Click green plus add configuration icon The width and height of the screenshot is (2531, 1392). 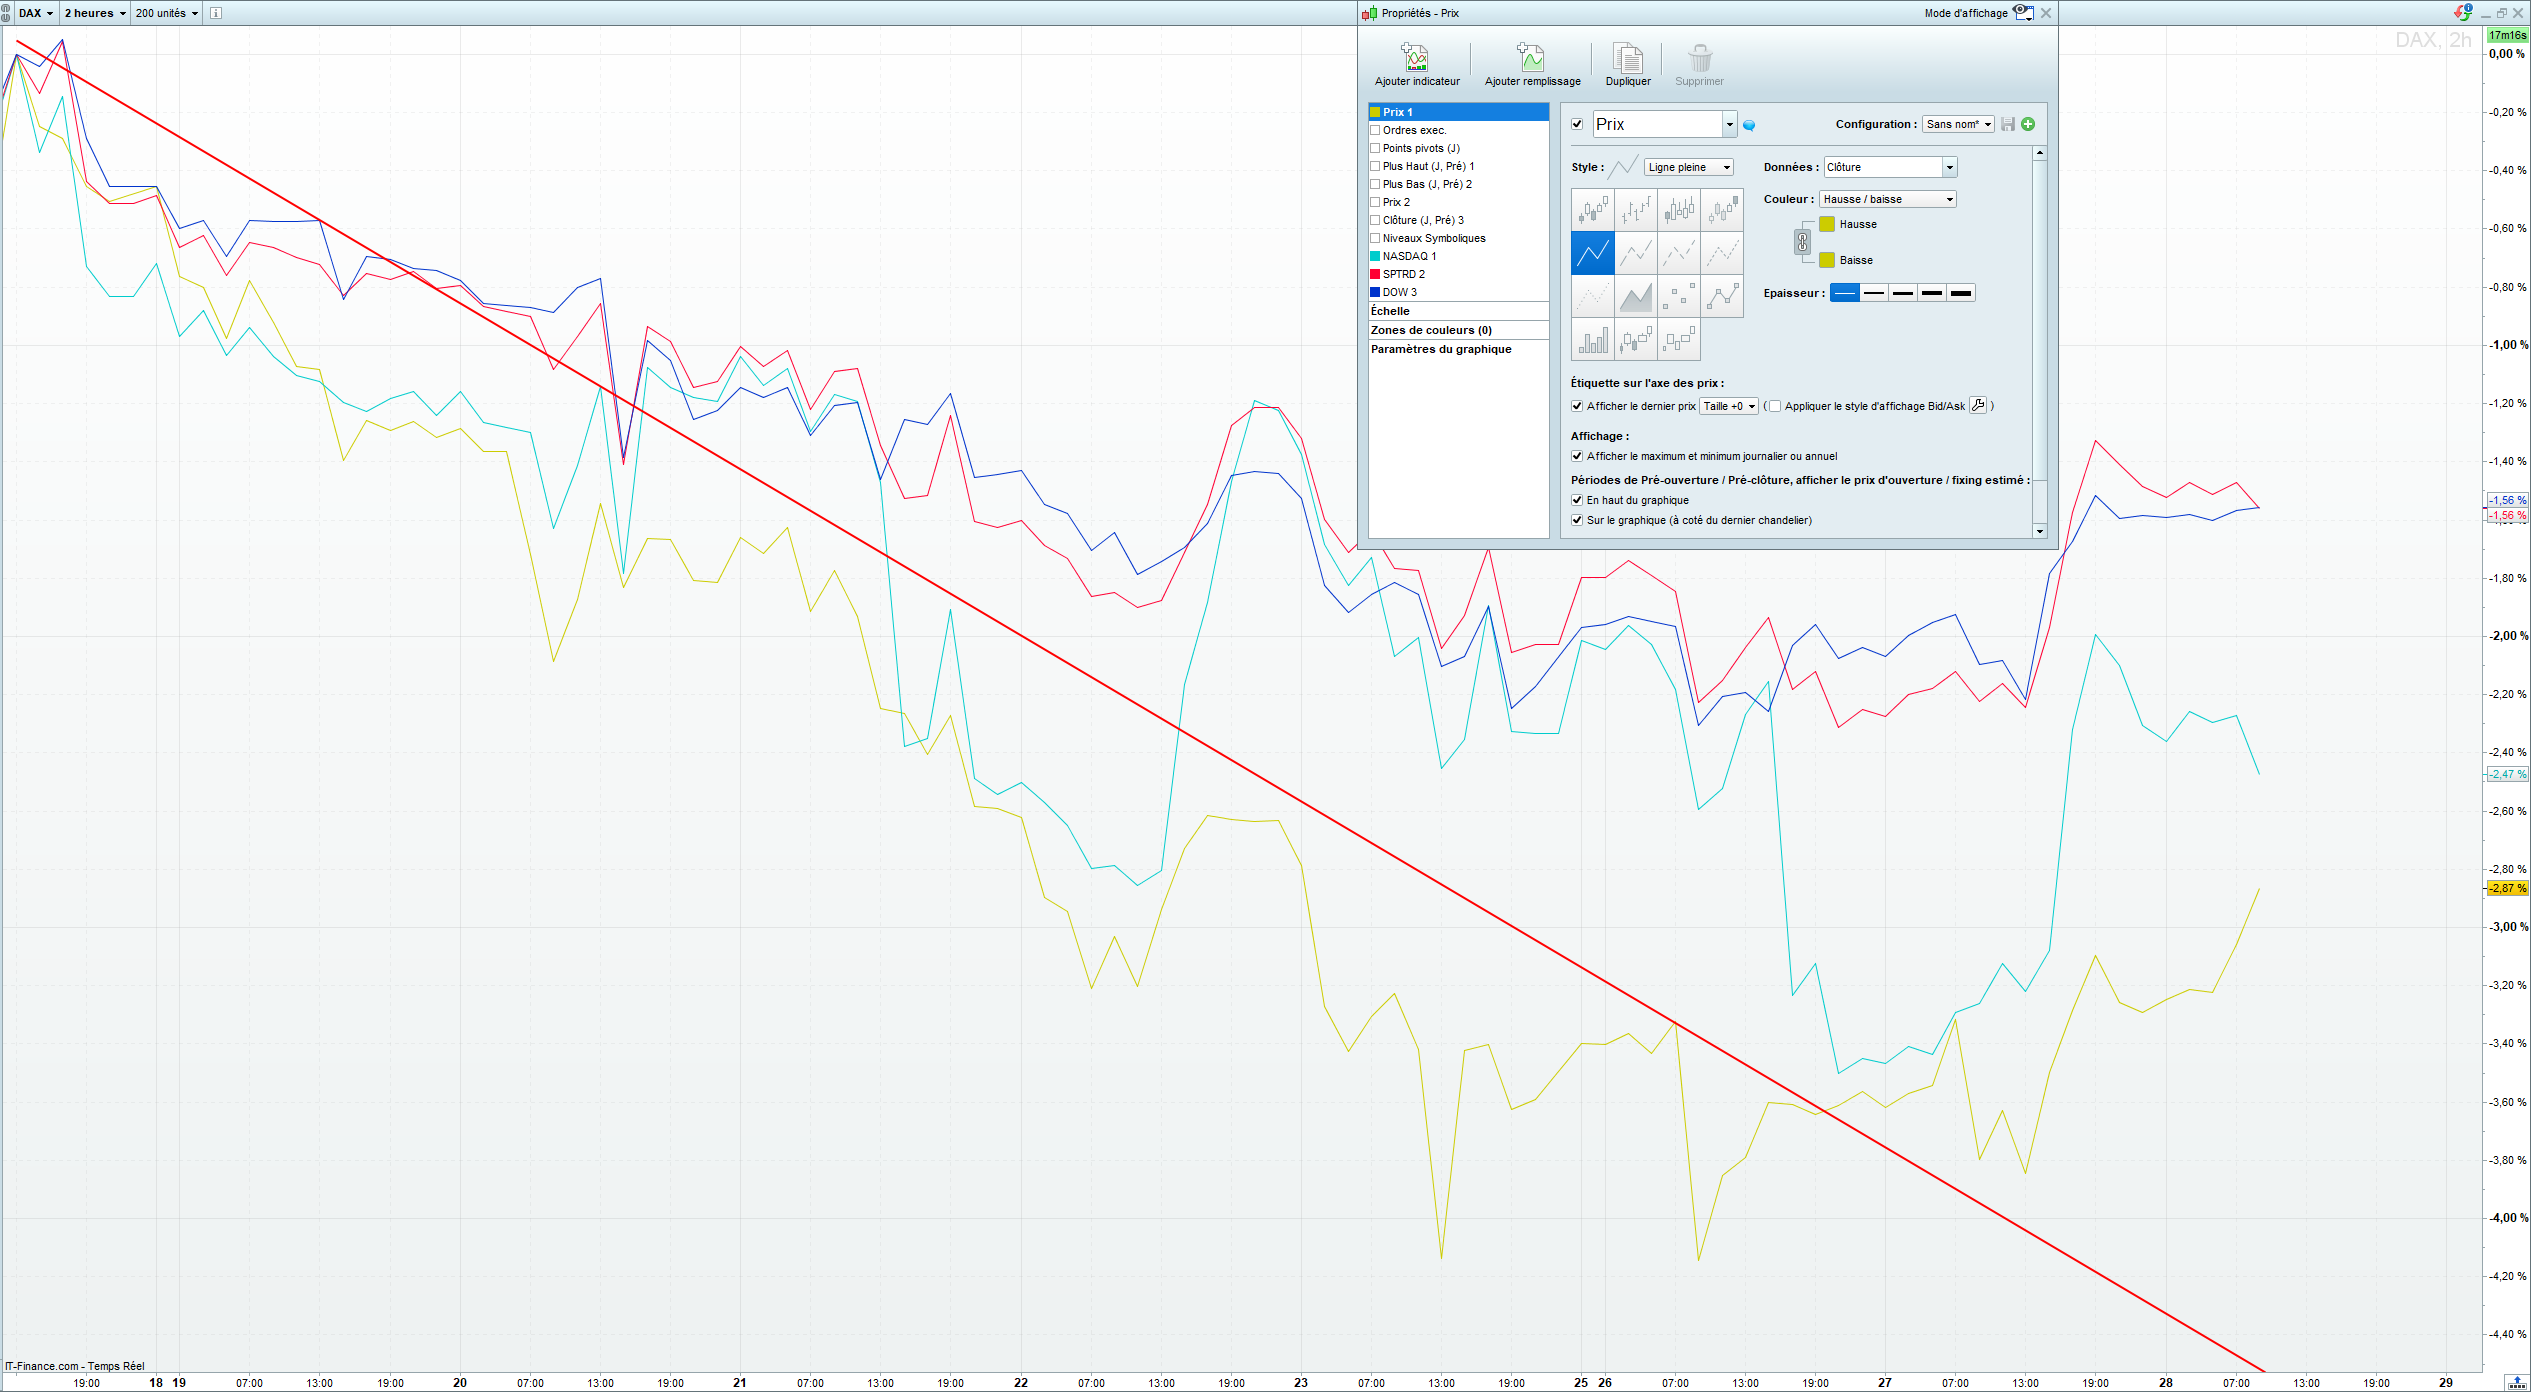point(2028,124)
